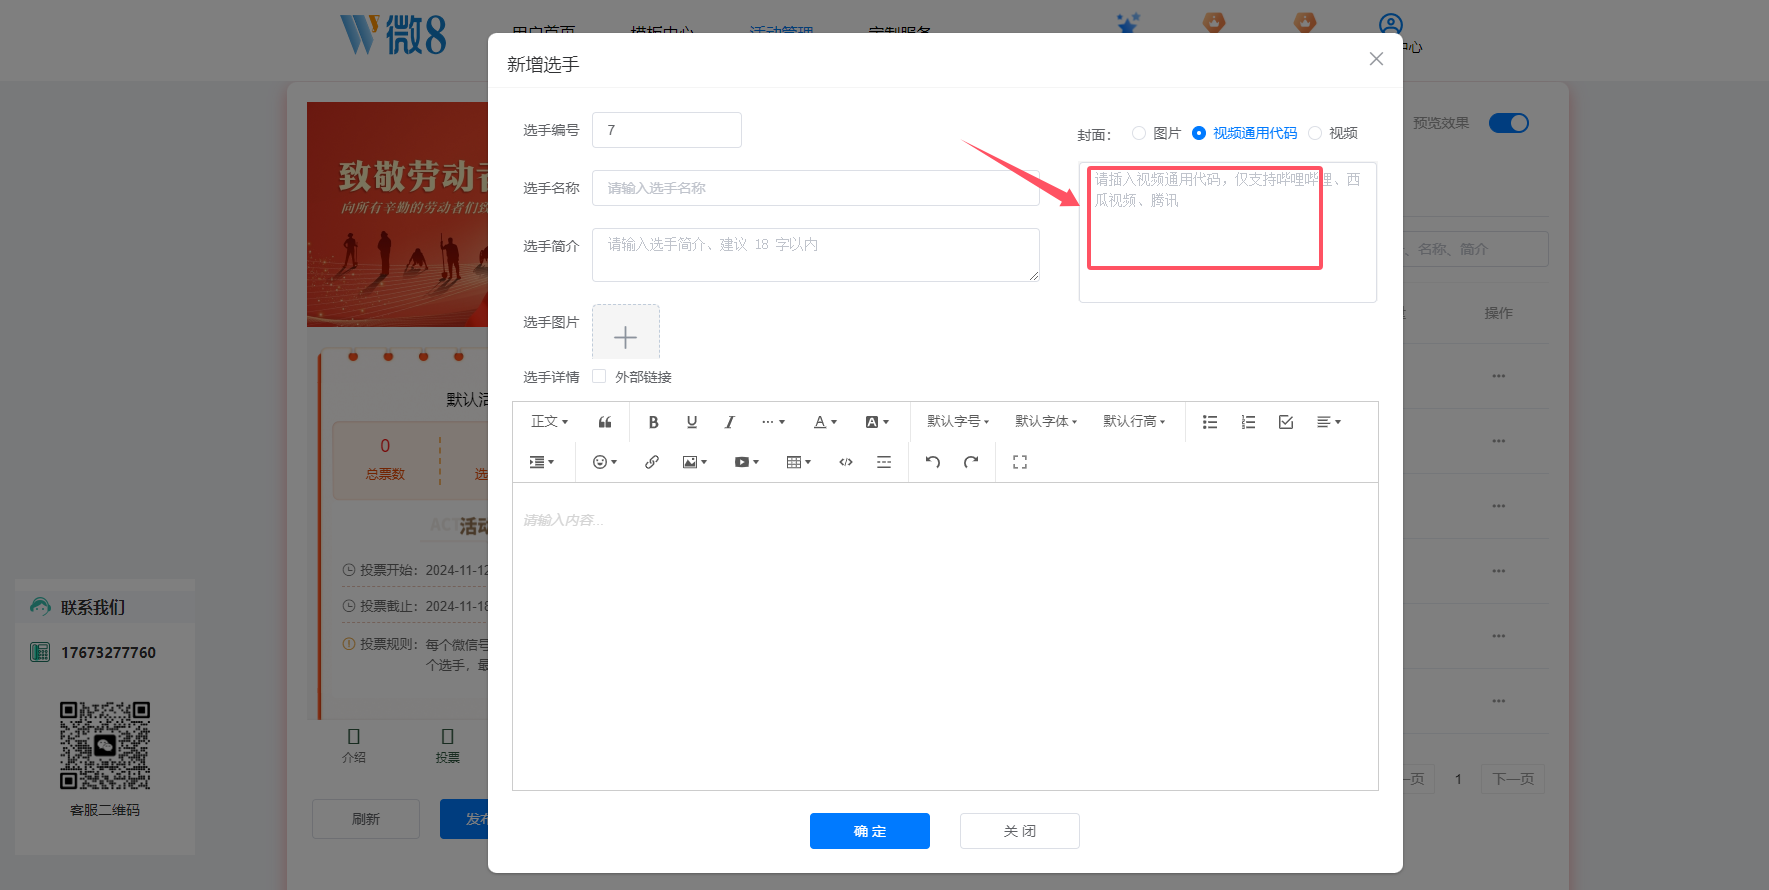1769x890 pixels.
Task: Open insert image dropdown
Action: click(x=695, y=462)
